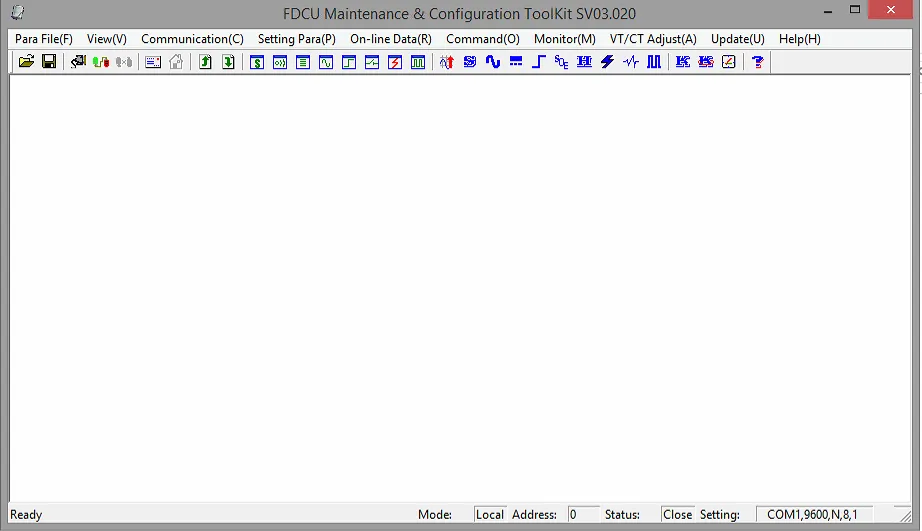Open the window icon with sine wave
Image resolution: width=922 pixels, height=531 pixels.
click(x=326, y=62)
